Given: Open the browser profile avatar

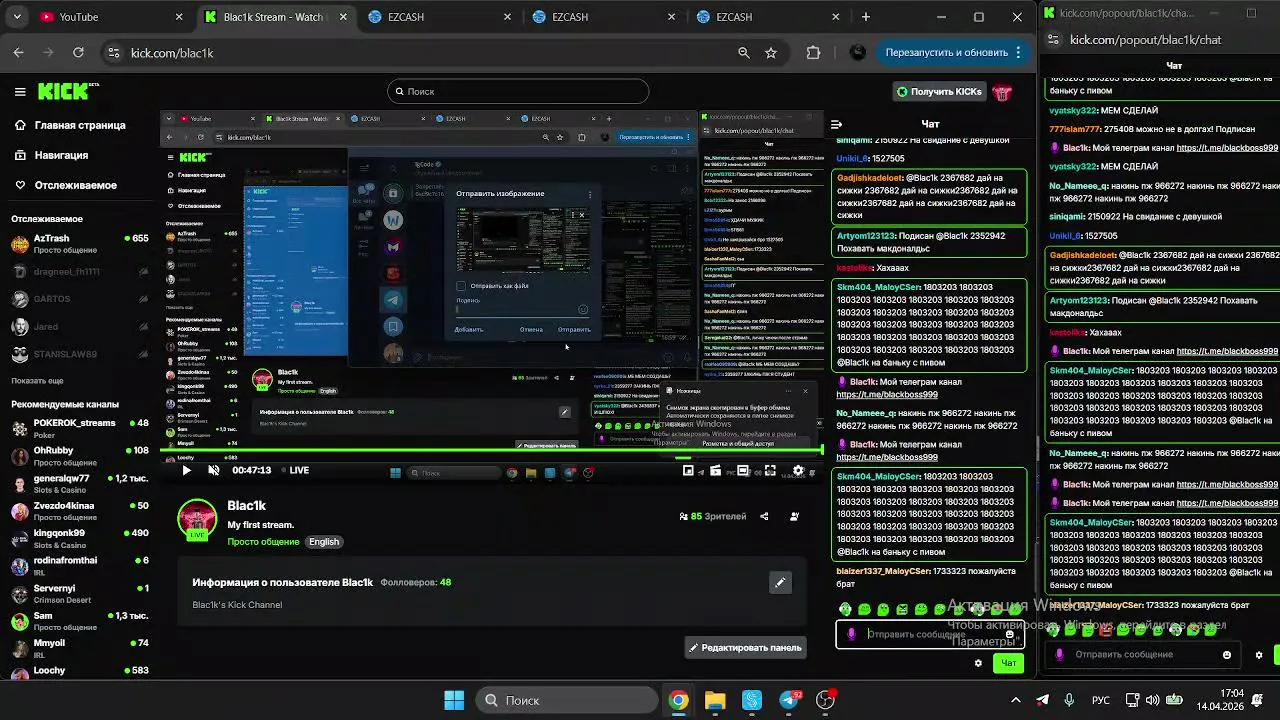Looking at the screenshot, I should click(857, 53).
